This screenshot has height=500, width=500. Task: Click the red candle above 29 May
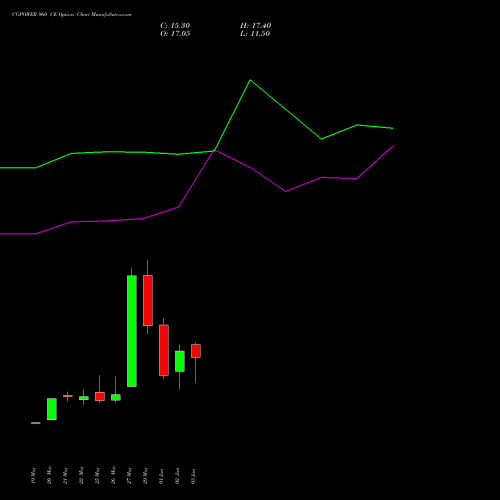click(x=148, y=300)
